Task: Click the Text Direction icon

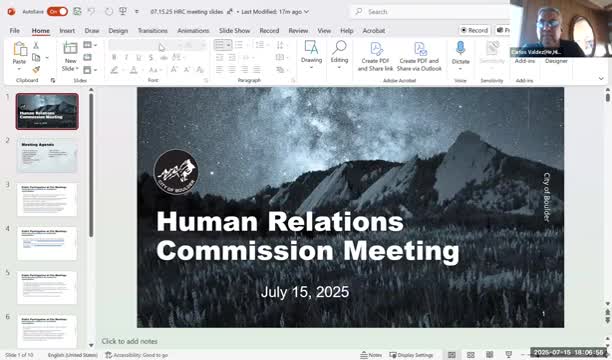Action: pos(280,45)
